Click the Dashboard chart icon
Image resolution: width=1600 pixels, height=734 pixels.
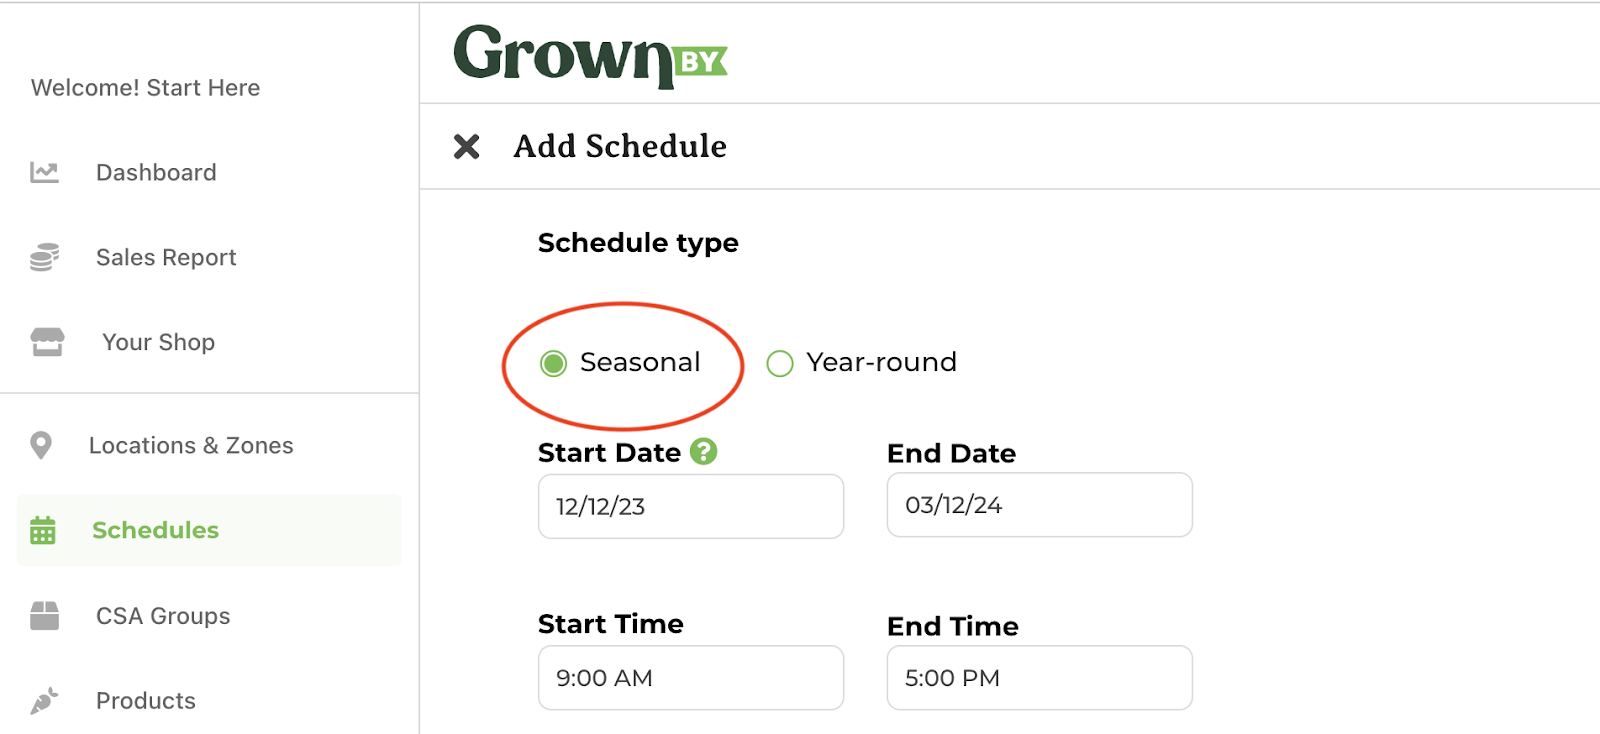point(44,173)
